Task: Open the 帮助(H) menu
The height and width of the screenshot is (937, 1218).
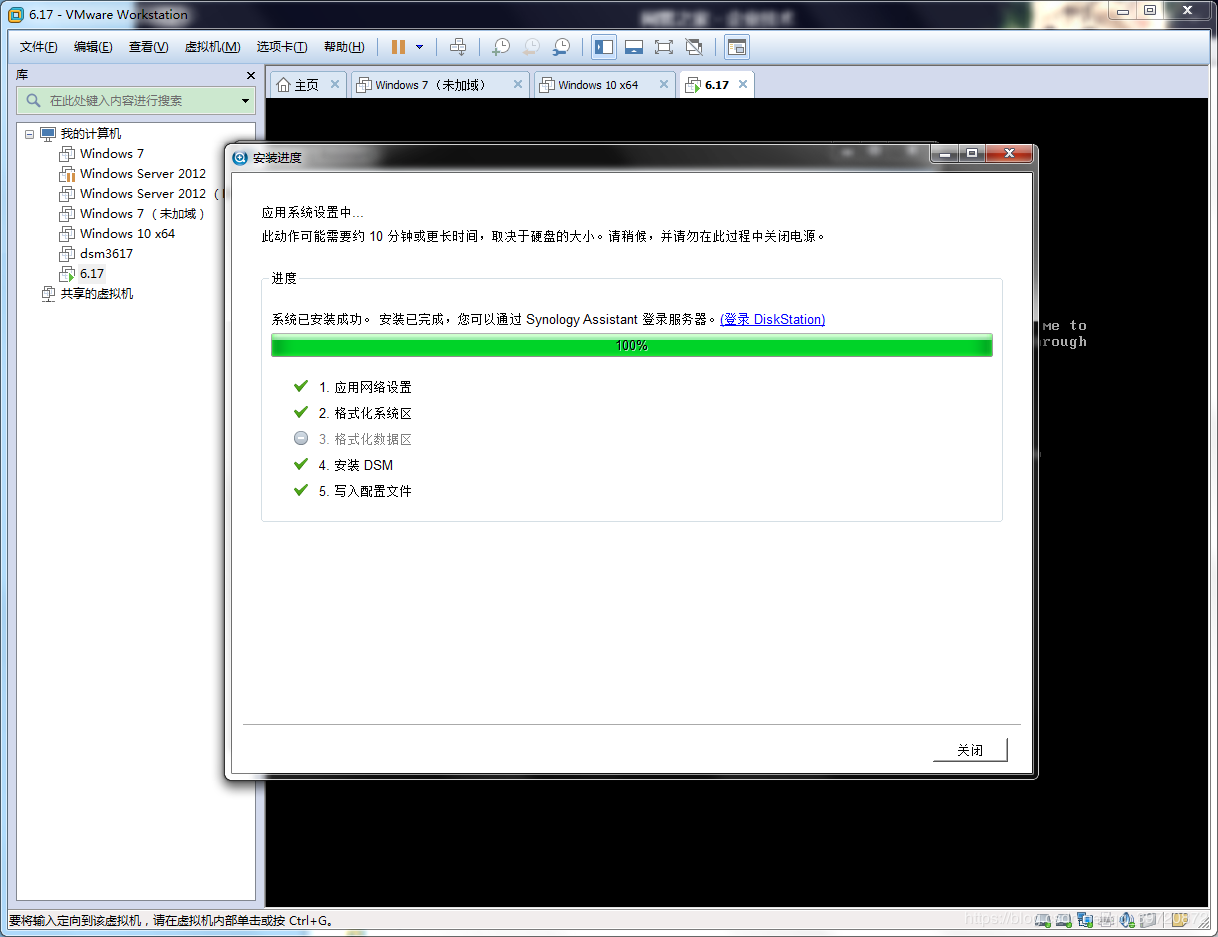Action: coord(343,47)
